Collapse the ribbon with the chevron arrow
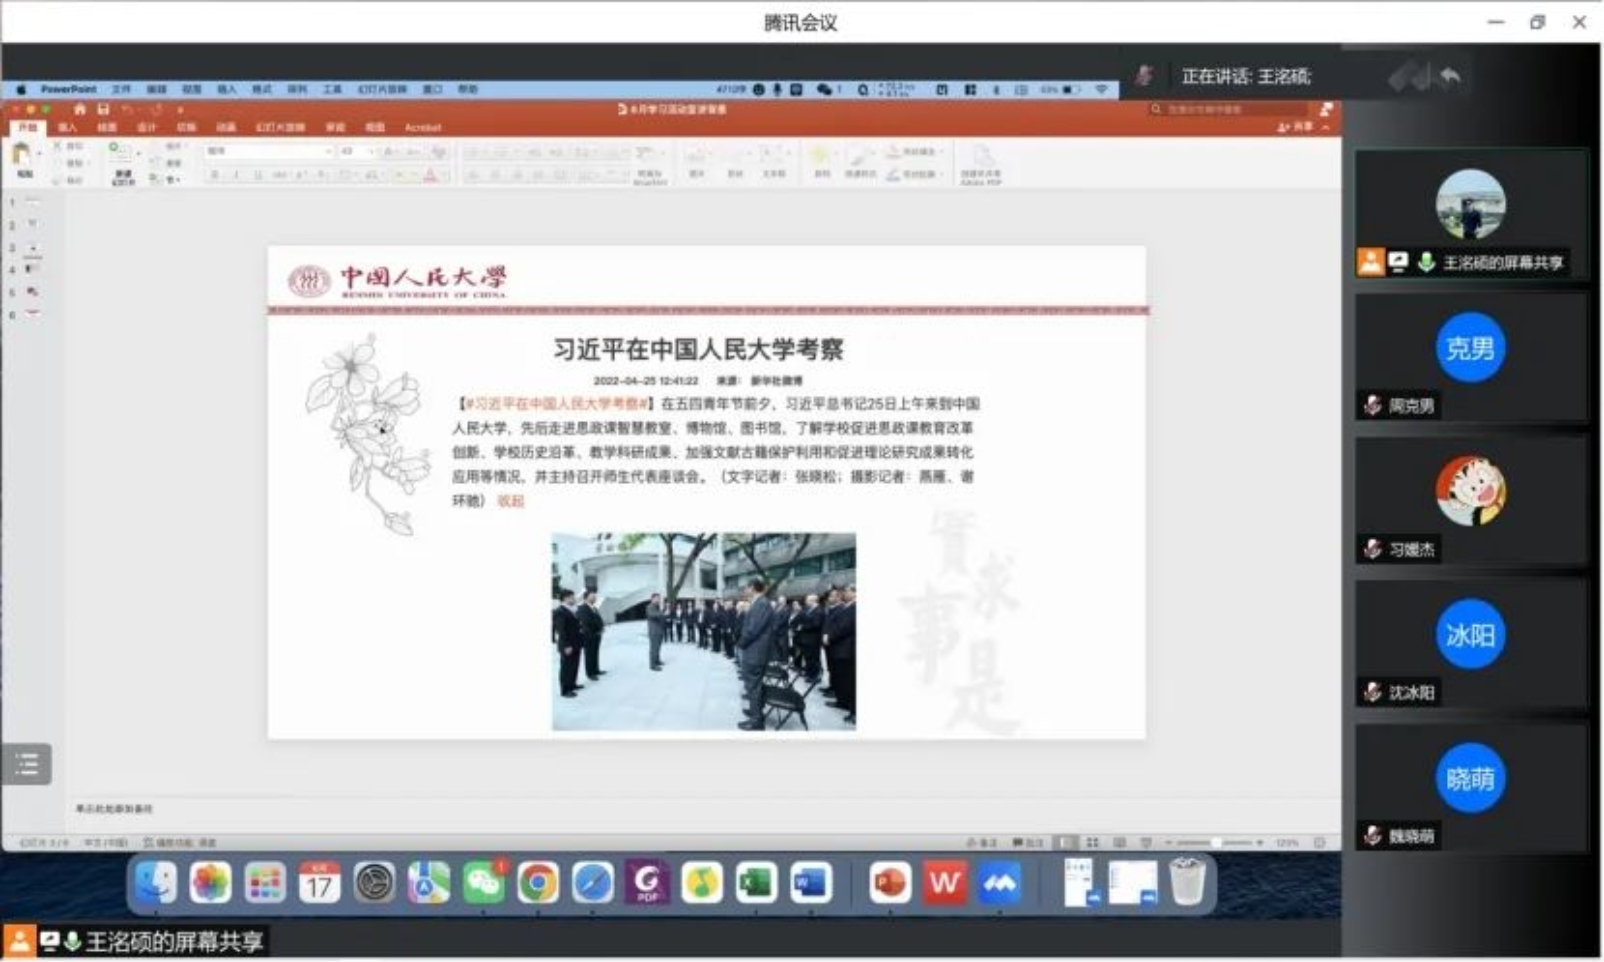The image size is (1604, 962). click(x=1326, y=128)
